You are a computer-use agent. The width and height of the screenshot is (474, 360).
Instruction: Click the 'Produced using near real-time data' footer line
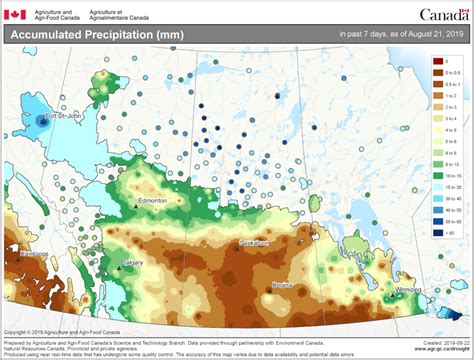(x=179, y=354)
